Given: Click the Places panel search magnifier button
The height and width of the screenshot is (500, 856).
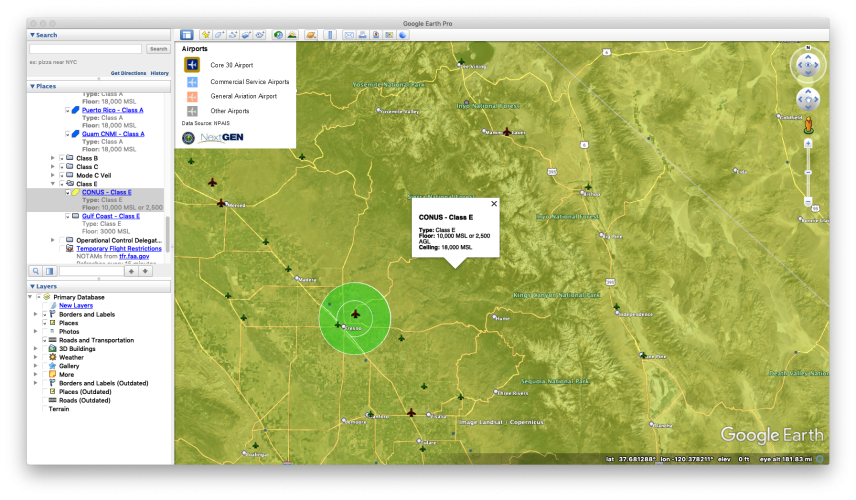Looking at the screenshot, I should 35,271.
